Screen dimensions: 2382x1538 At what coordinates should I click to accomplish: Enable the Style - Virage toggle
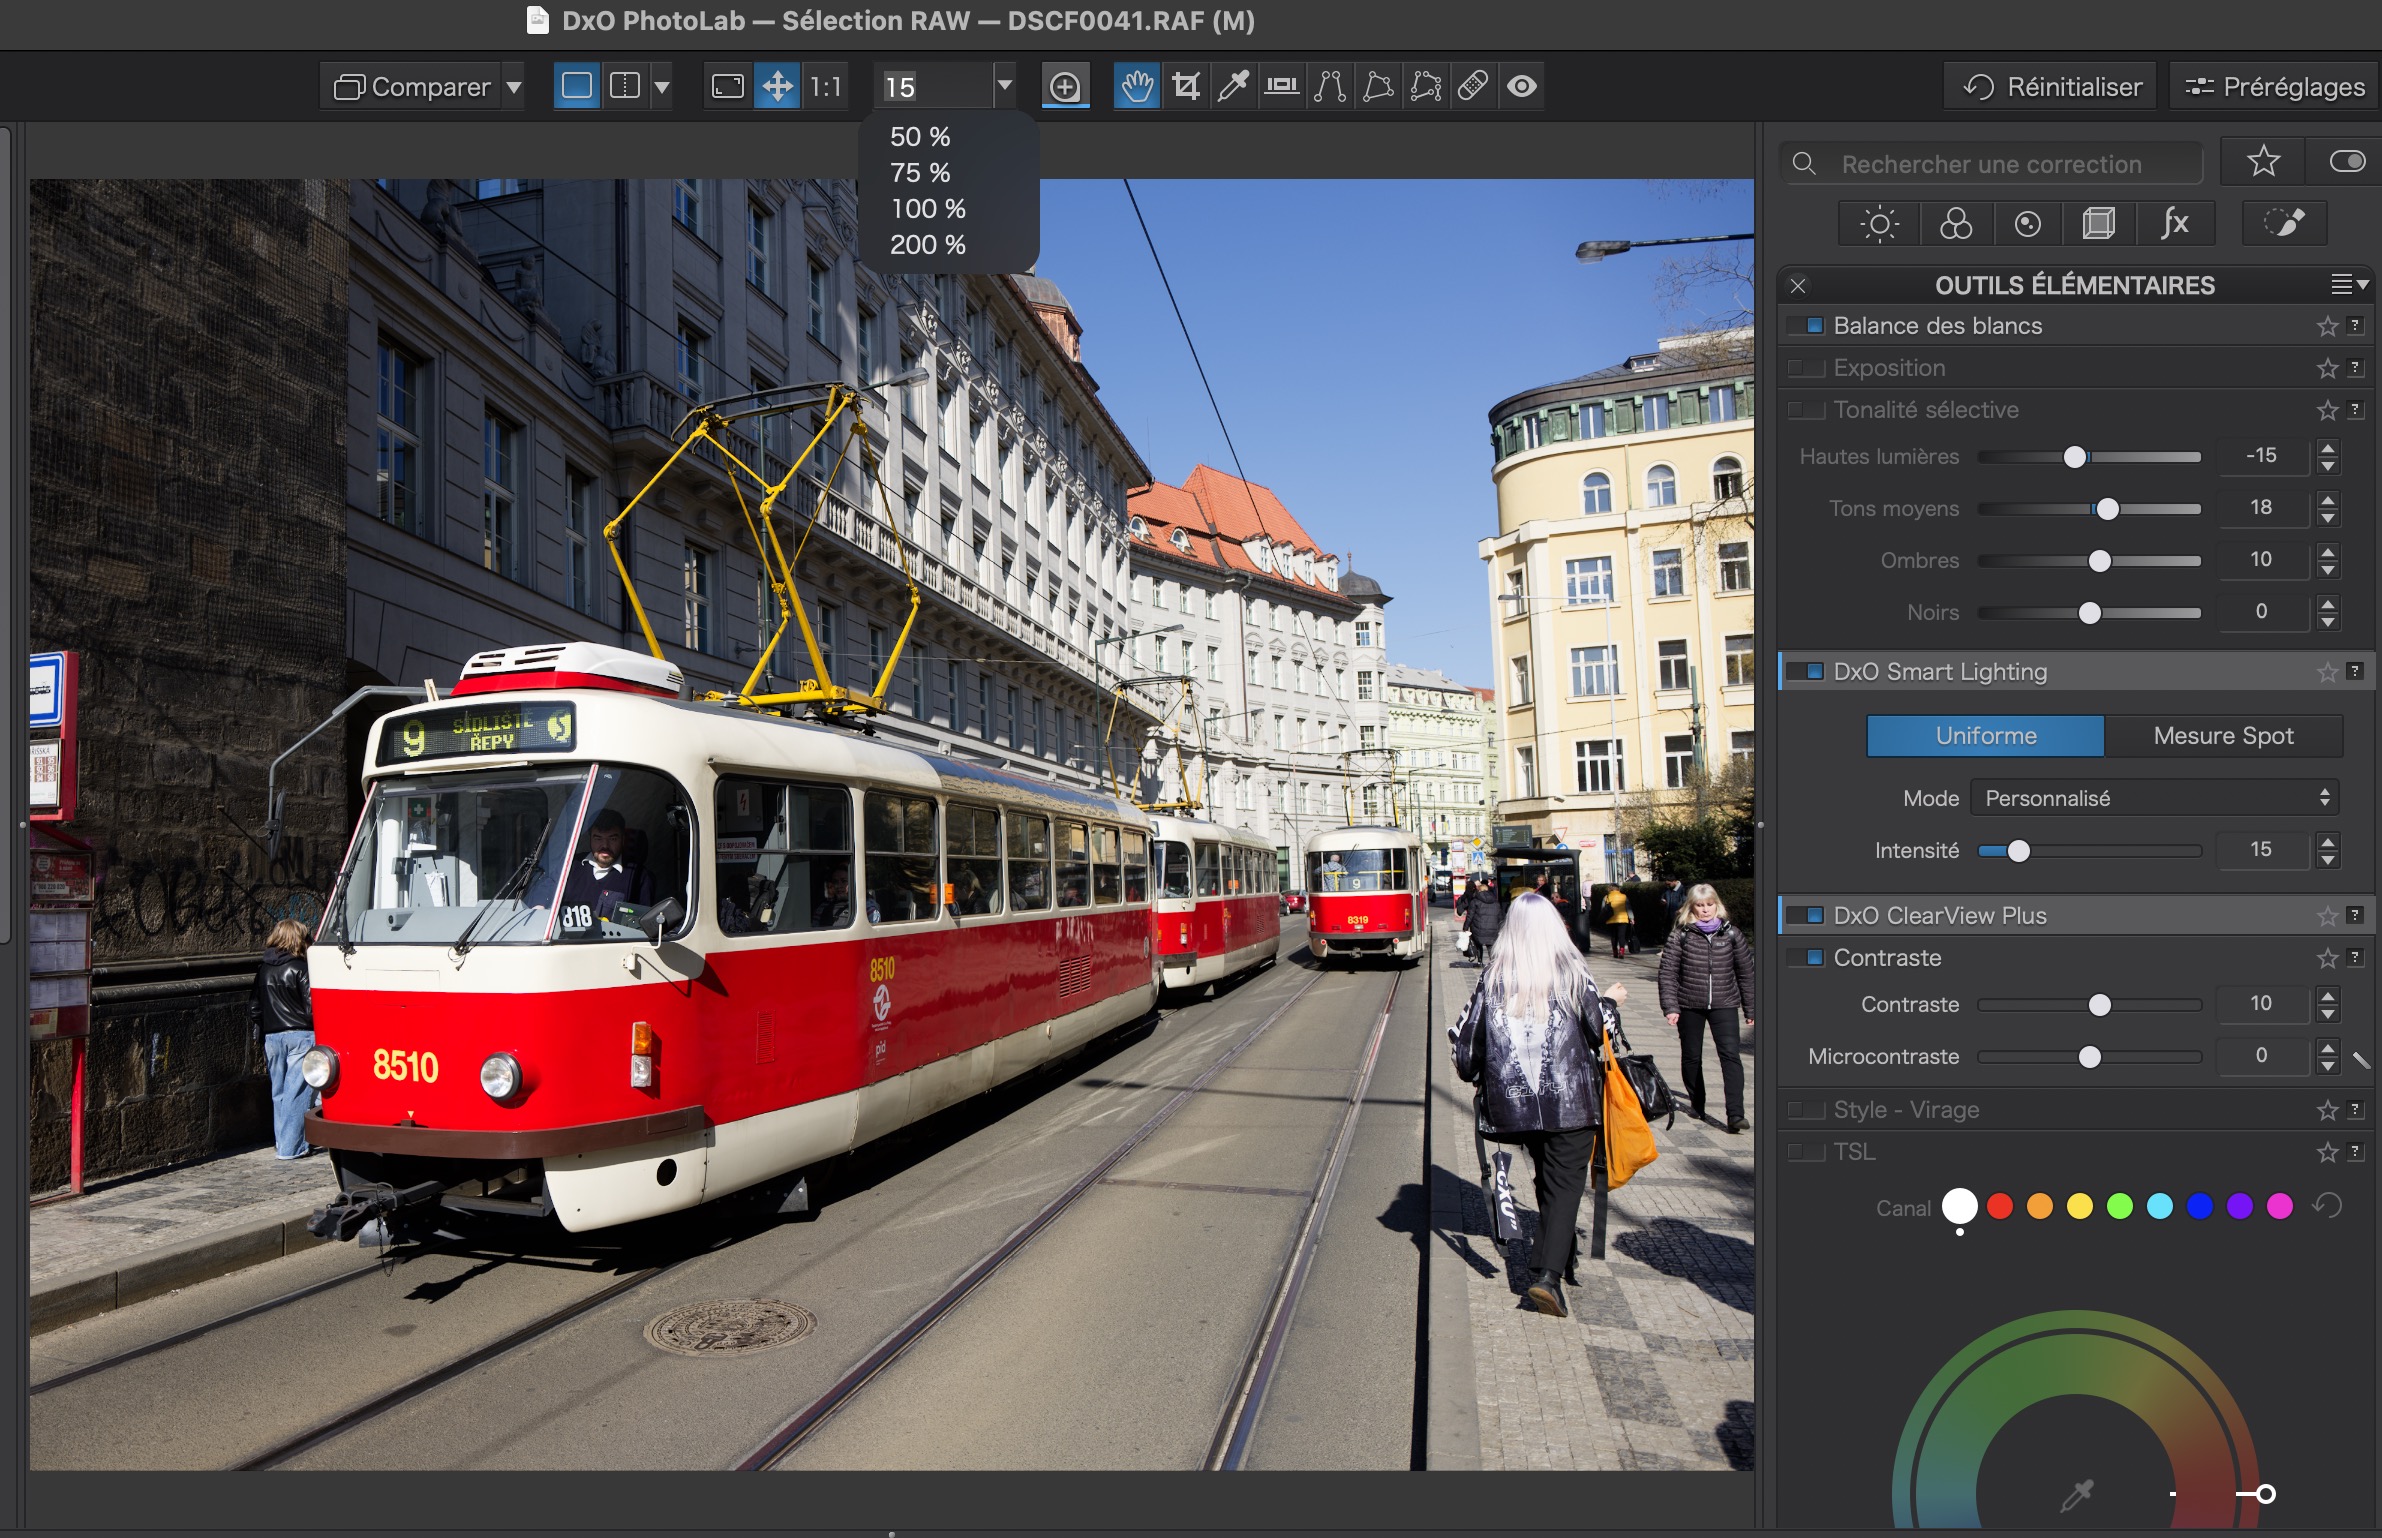(1806, 1110)
